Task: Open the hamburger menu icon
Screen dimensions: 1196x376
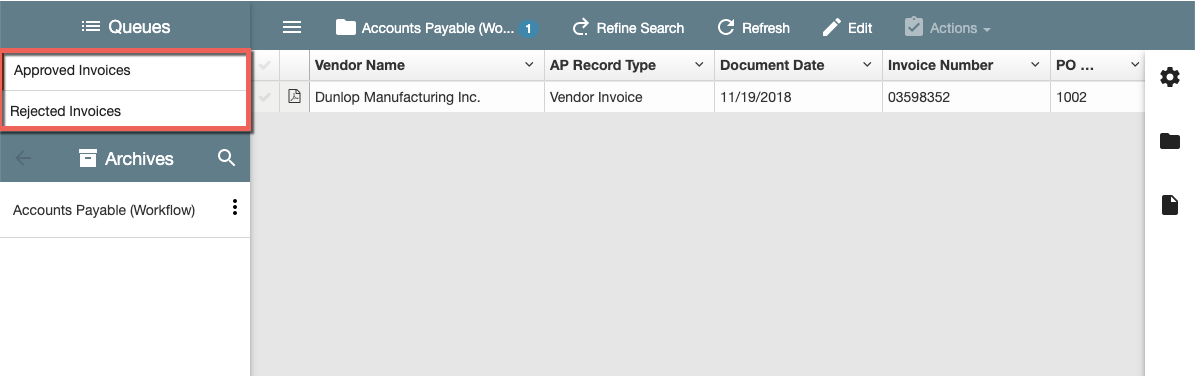Action: click(x=292, y=27)
